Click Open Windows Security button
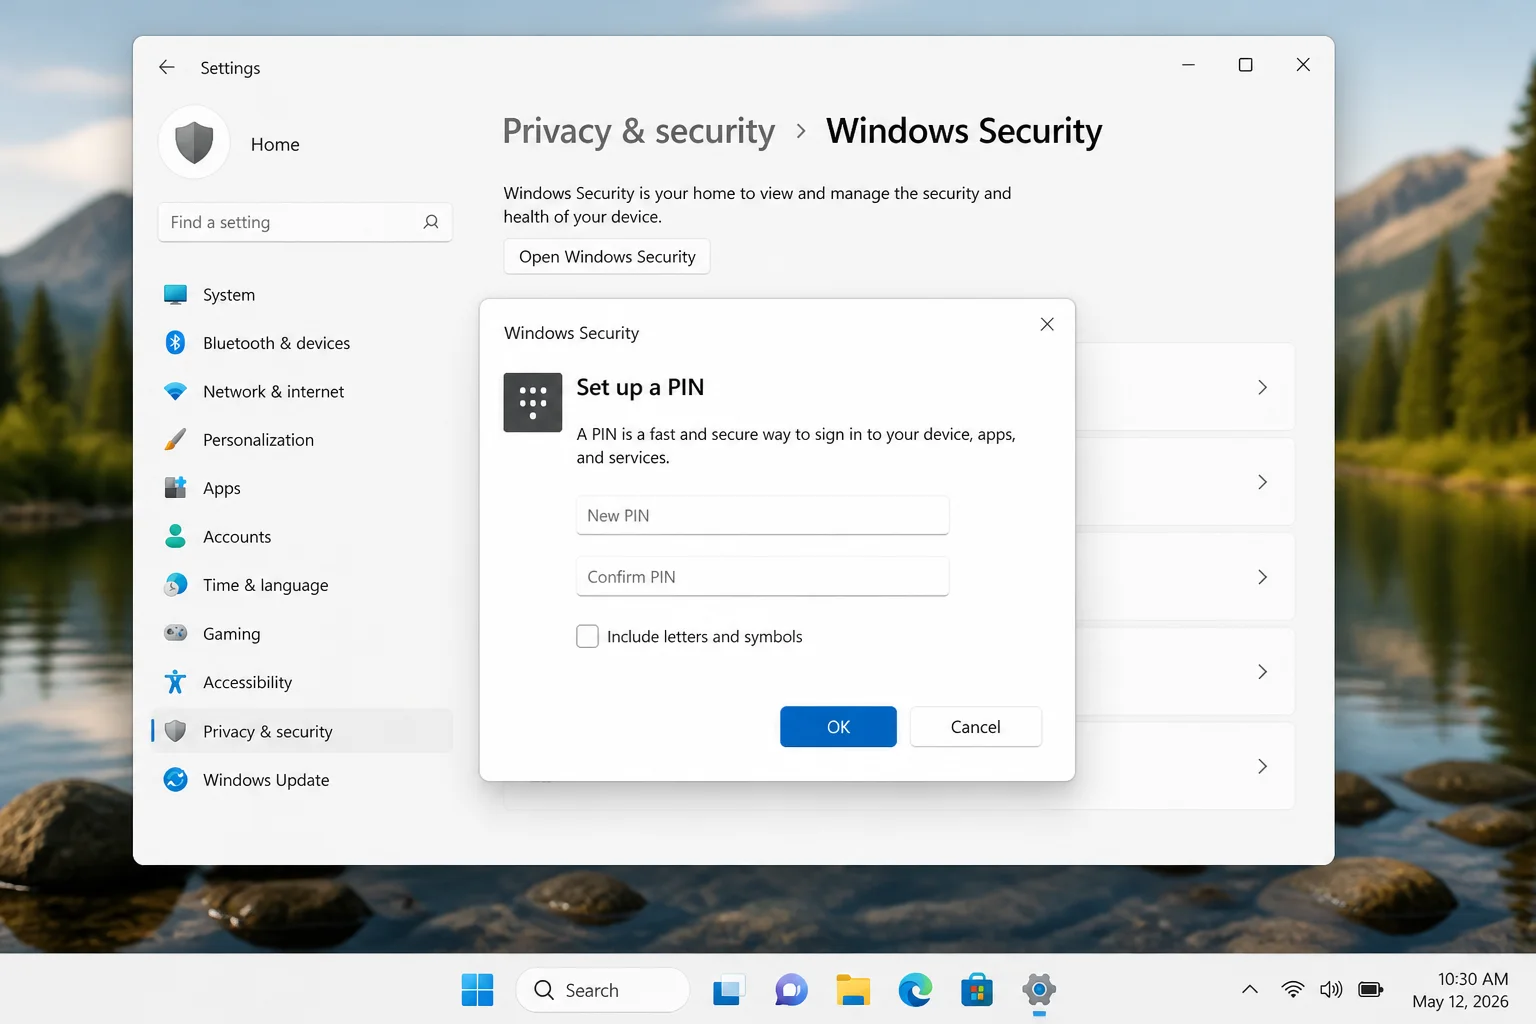 point(607,257)
